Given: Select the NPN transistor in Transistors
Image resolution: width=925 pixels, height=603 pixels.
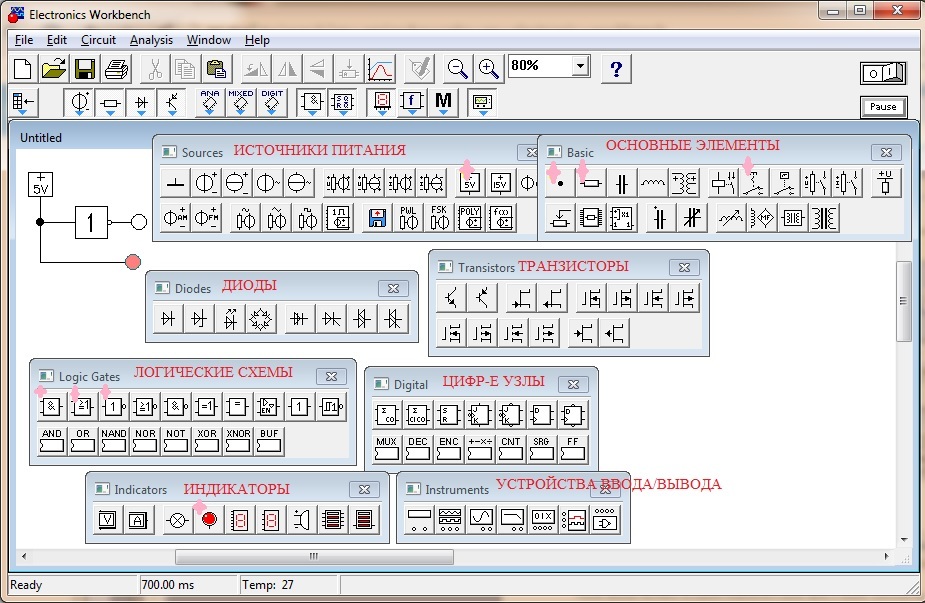Looking at the screenshot, I should (x=451, y=298).
